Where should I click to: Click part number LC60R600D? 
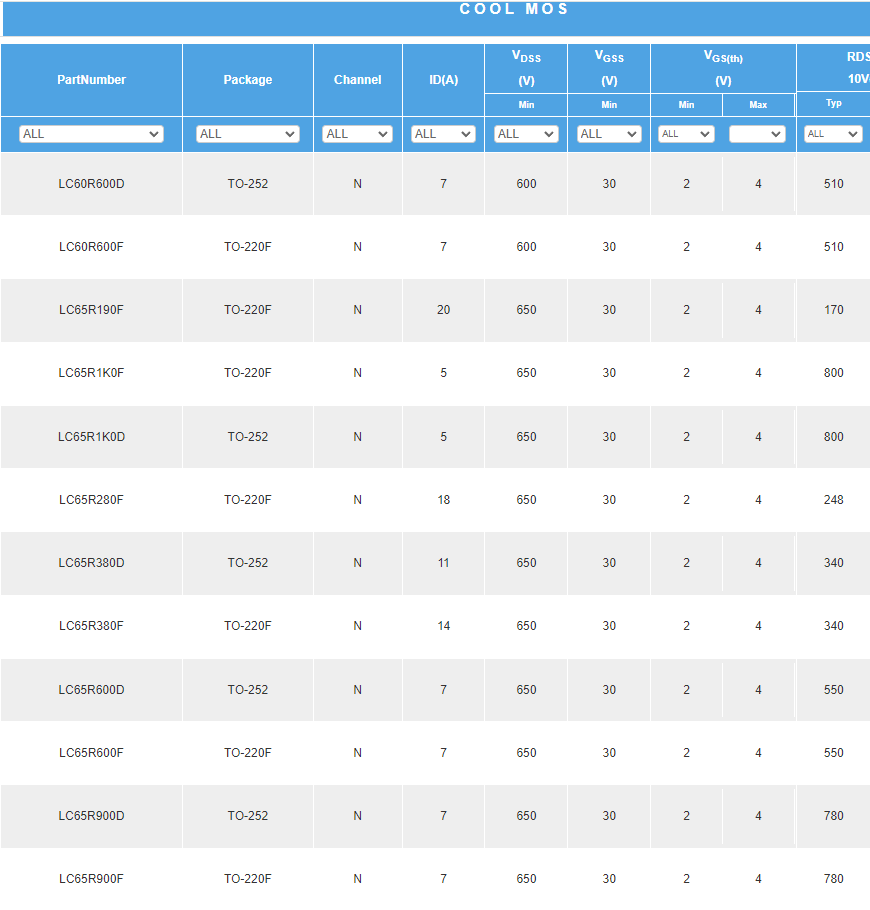pyautogui.click(x=91, y=184)
